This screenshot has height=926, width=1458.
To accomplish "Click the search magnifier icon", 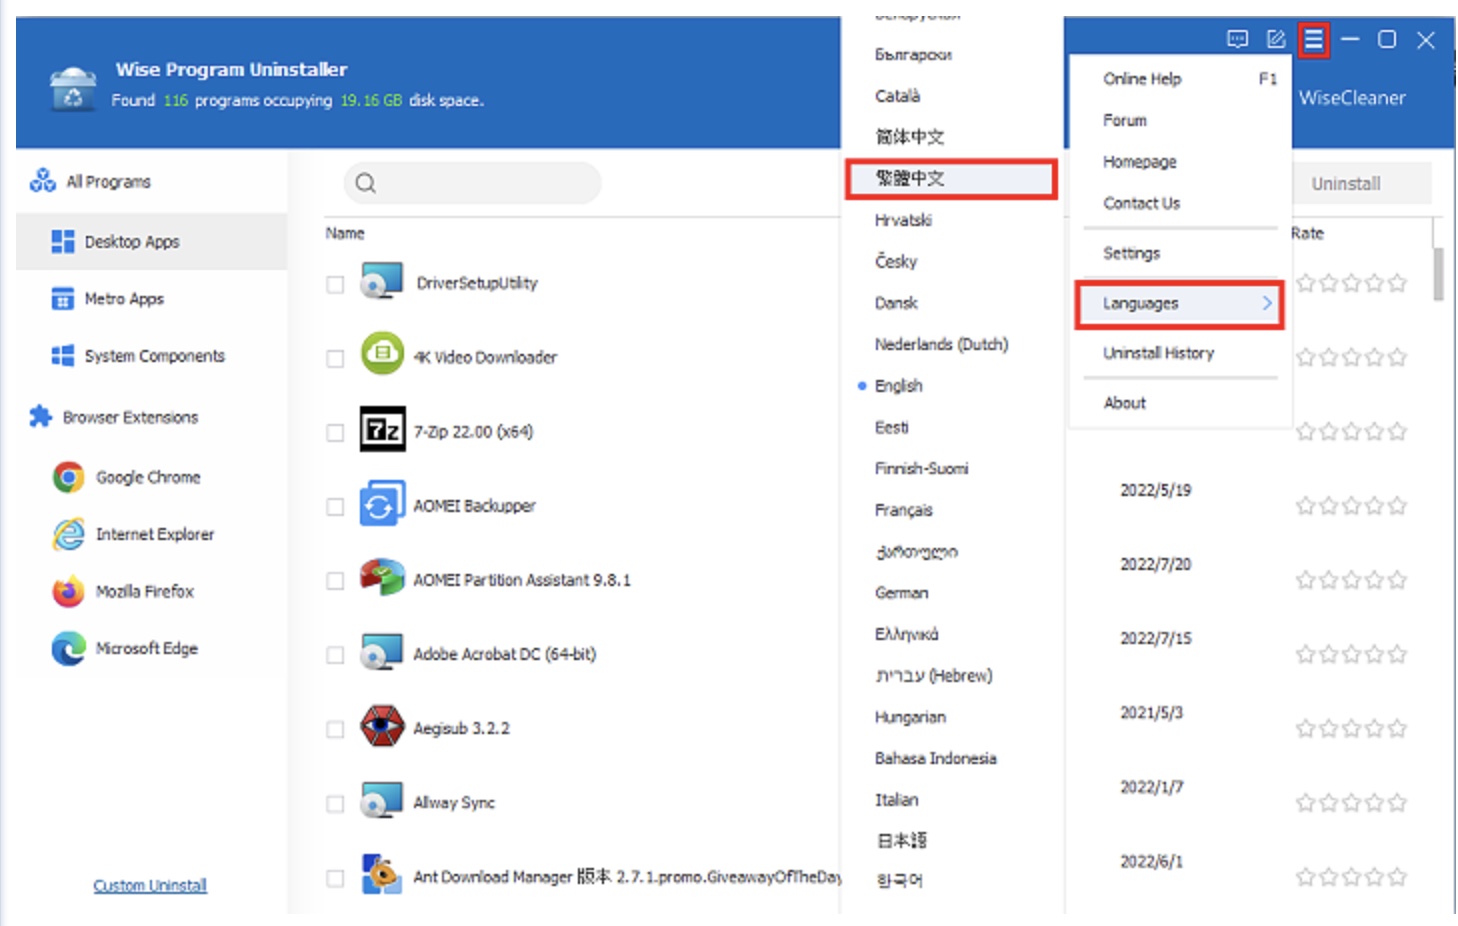I will 366,183.
